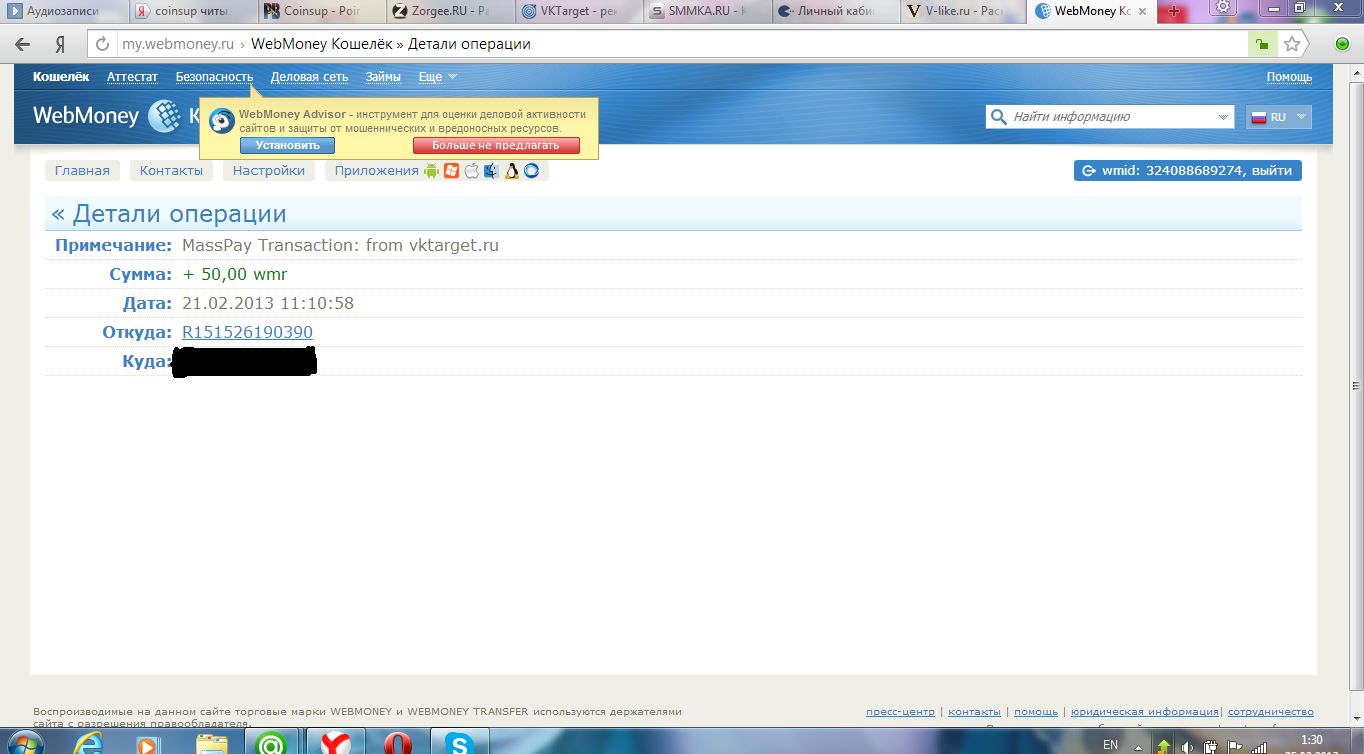Click the green lock security icon in address bar

1263,44
